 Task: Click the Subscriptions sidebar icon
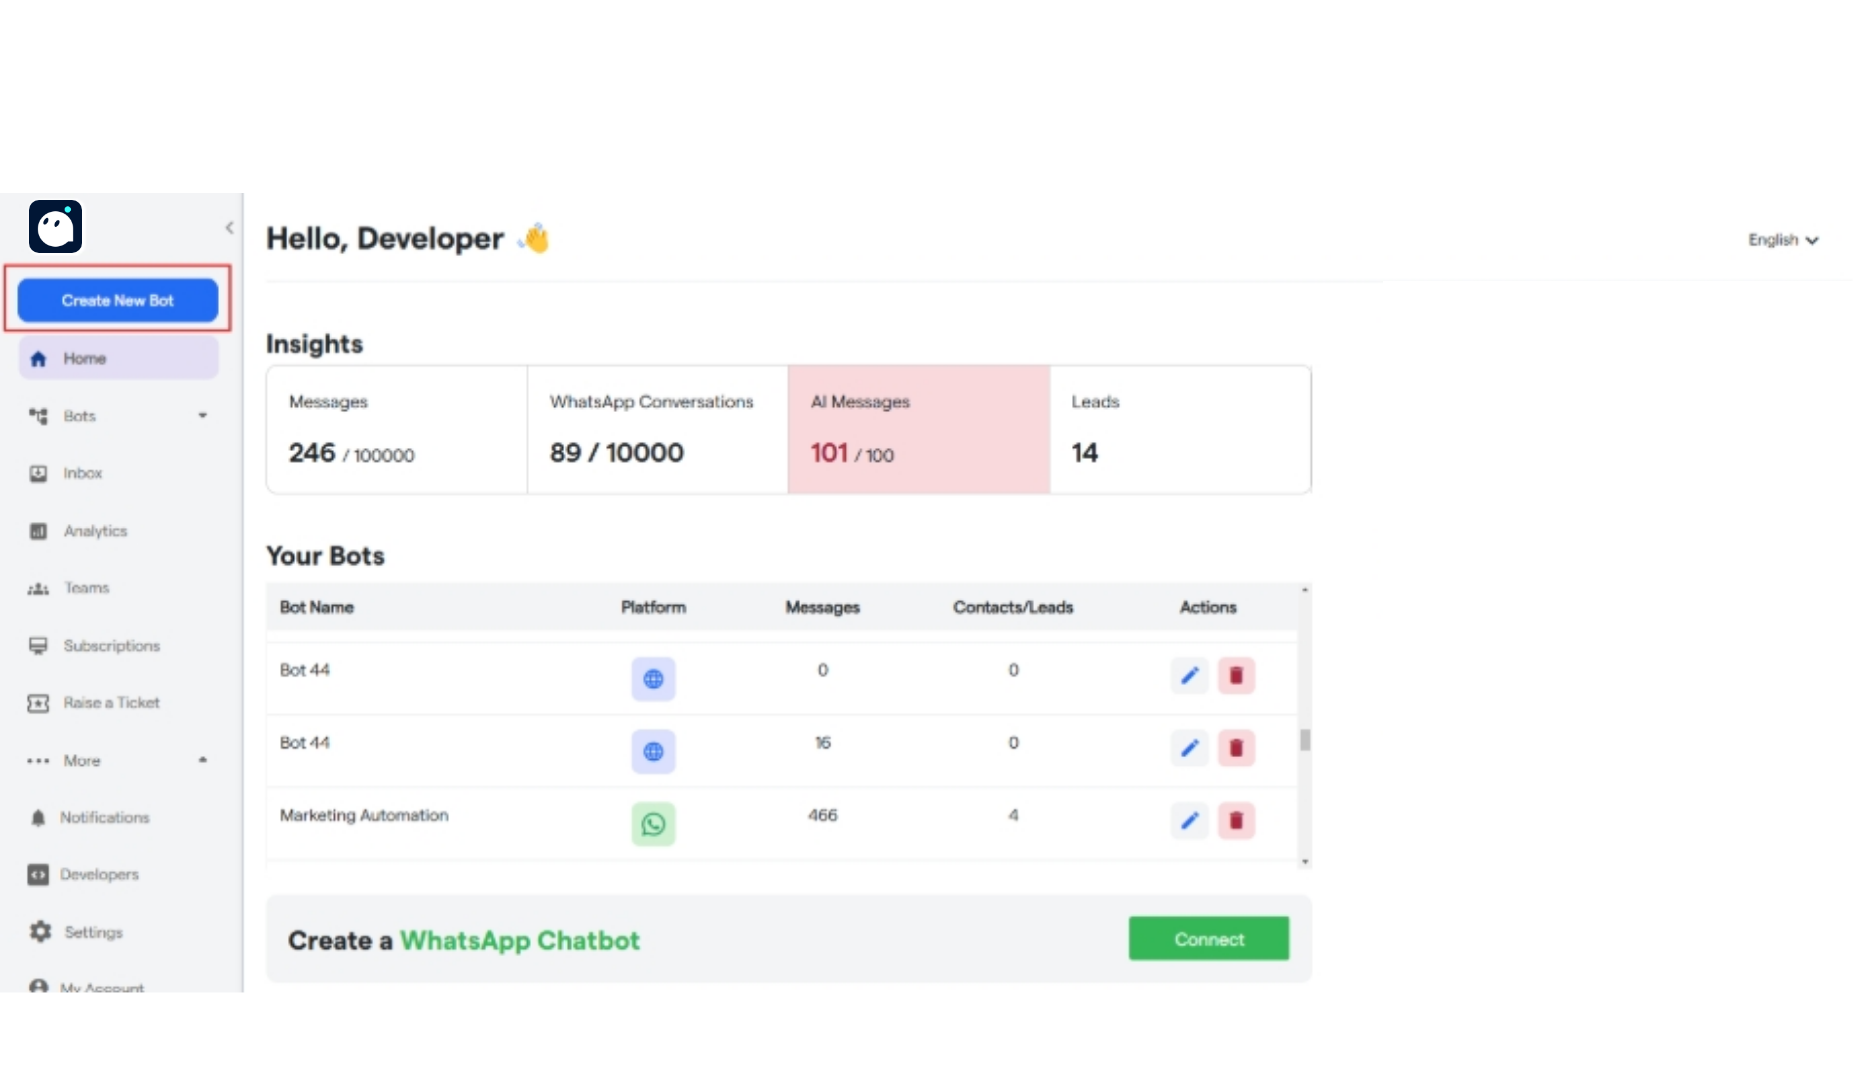click(38, 645)
